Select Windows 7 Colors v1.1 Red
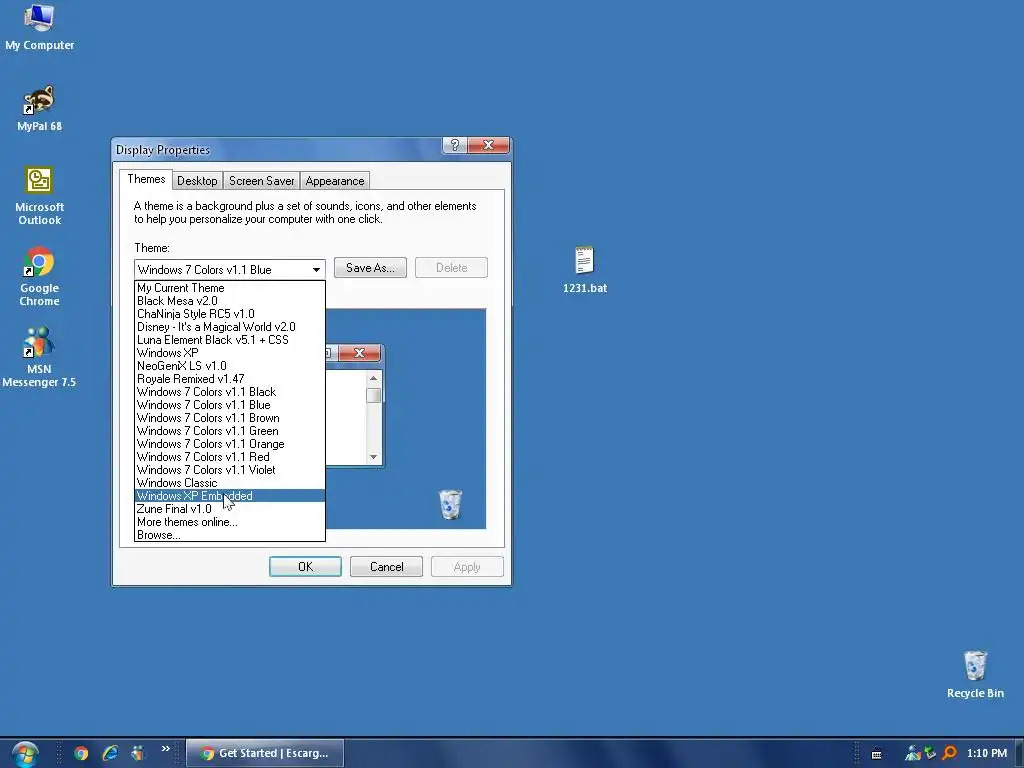This screenshot has width=1024, height=768. [229, 457]
